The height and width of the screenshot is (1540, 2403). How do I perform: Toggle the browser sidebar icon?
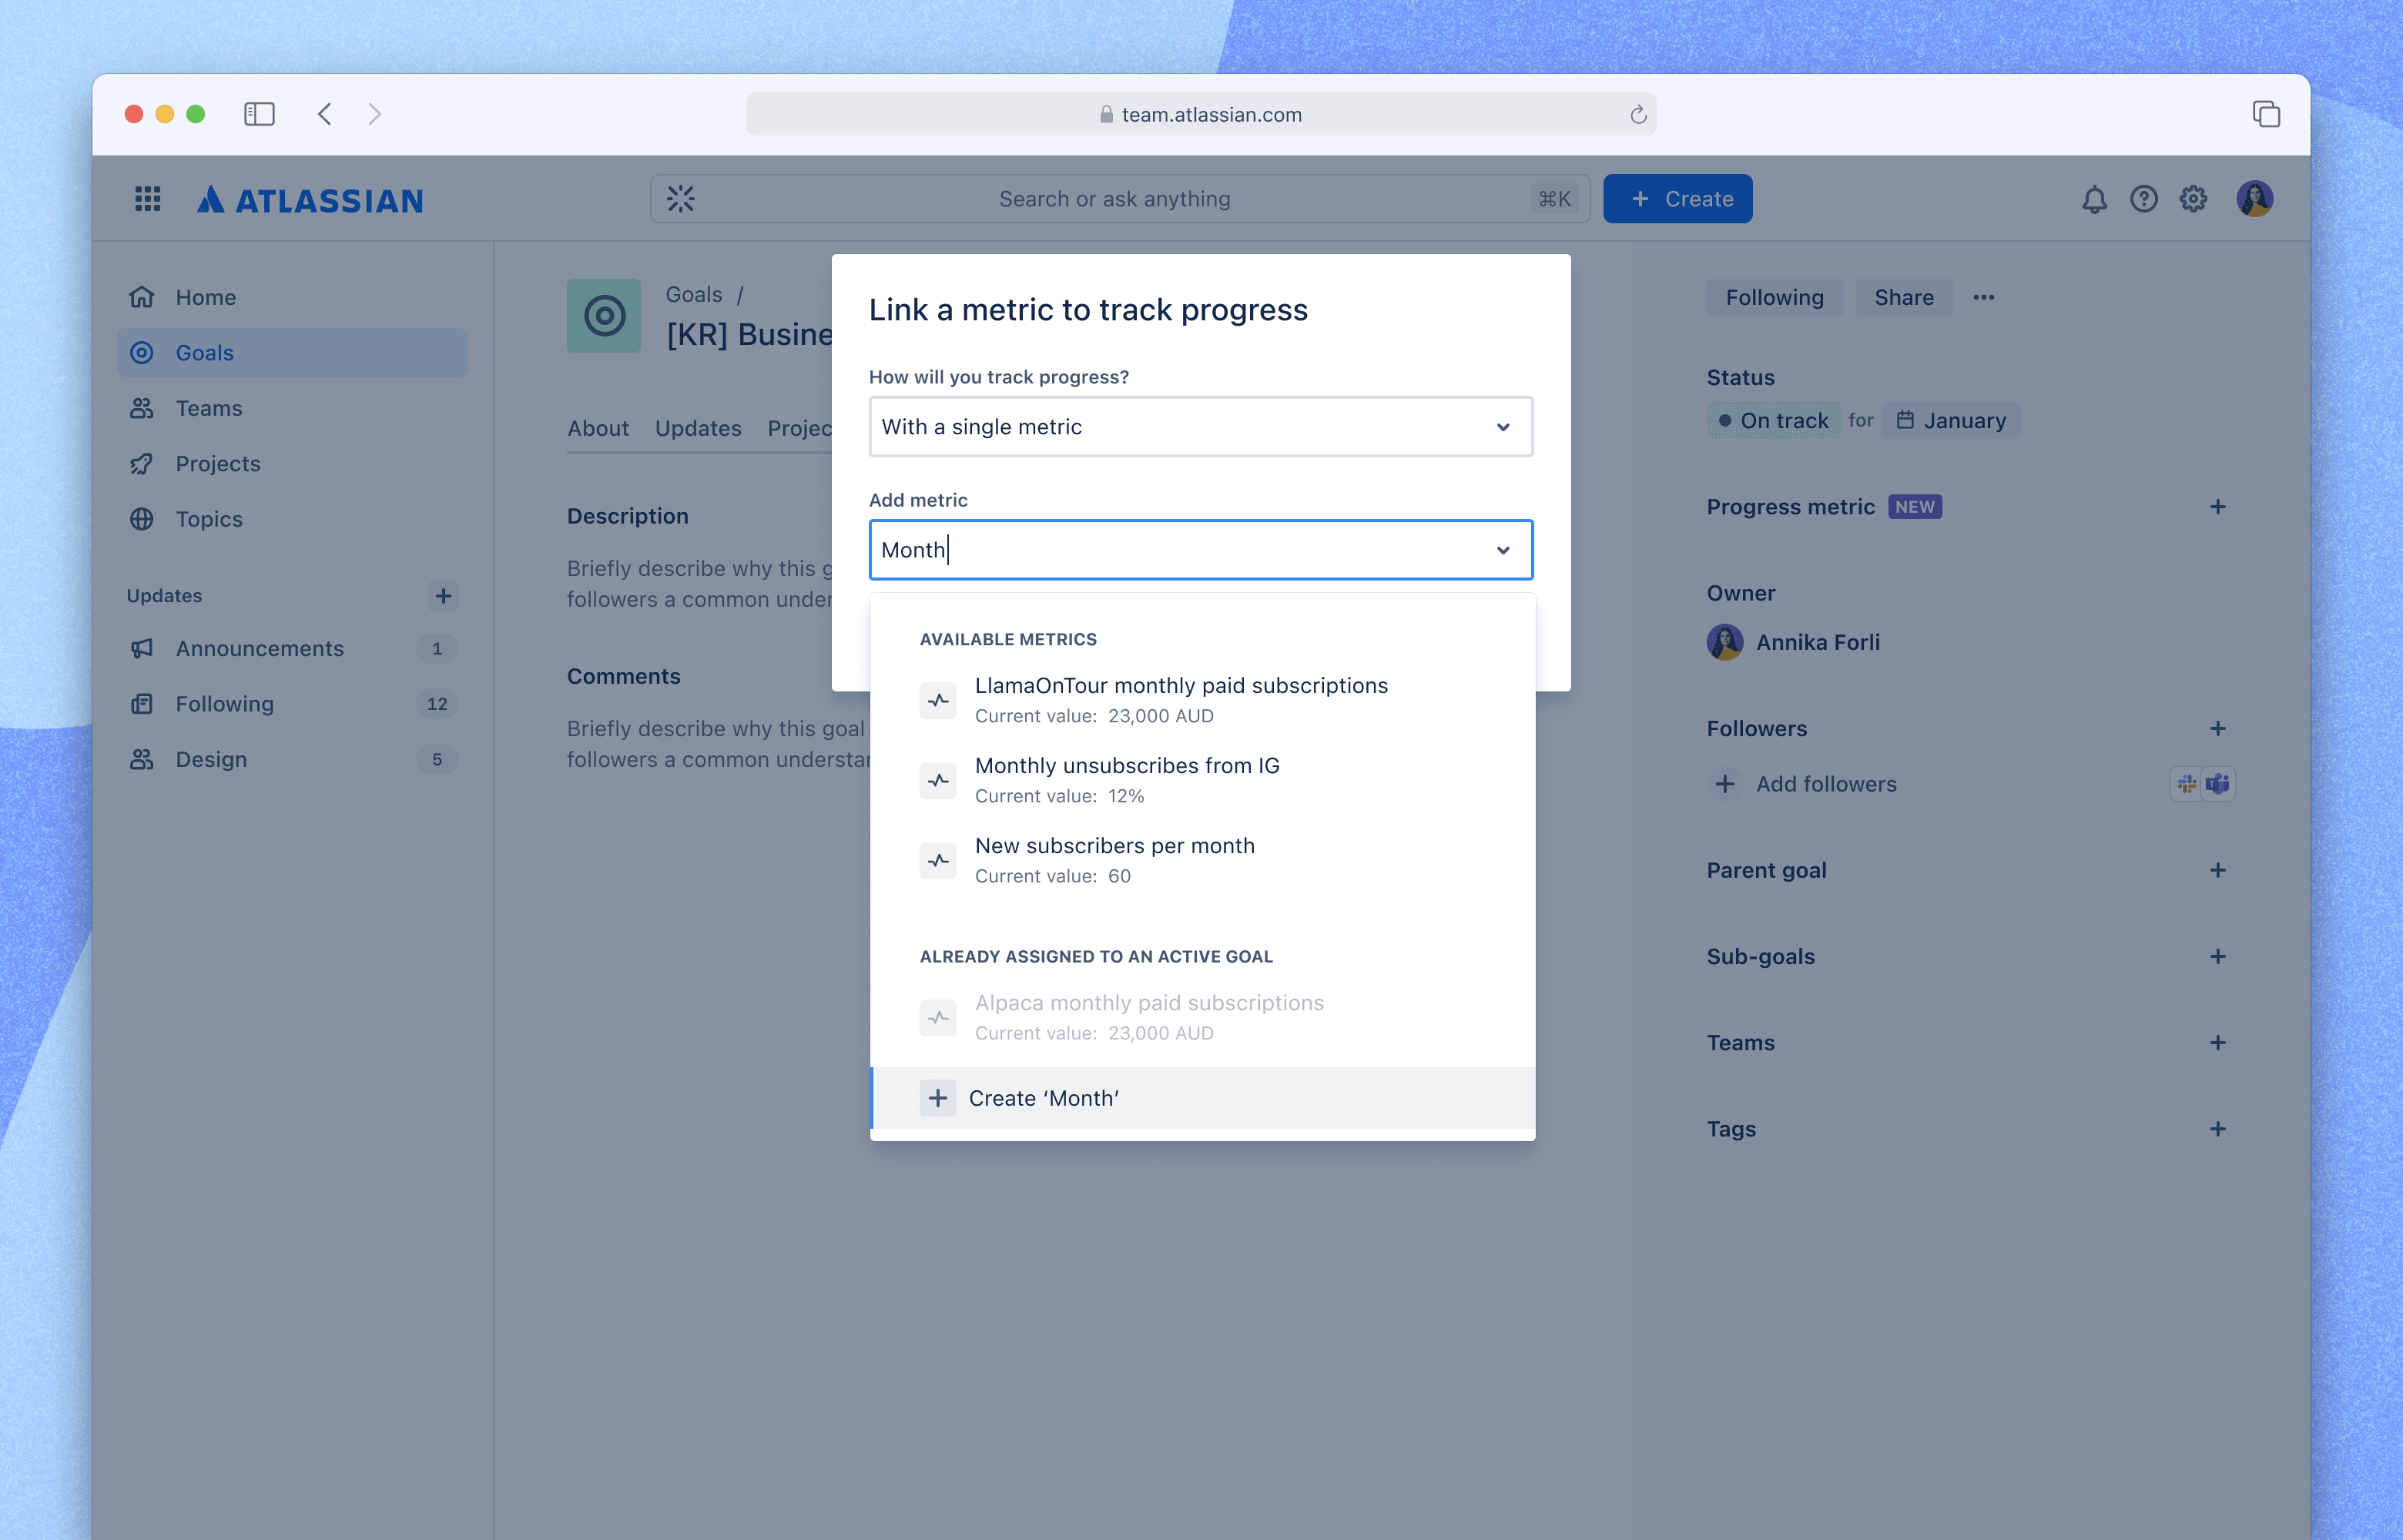tap(259, 114)
